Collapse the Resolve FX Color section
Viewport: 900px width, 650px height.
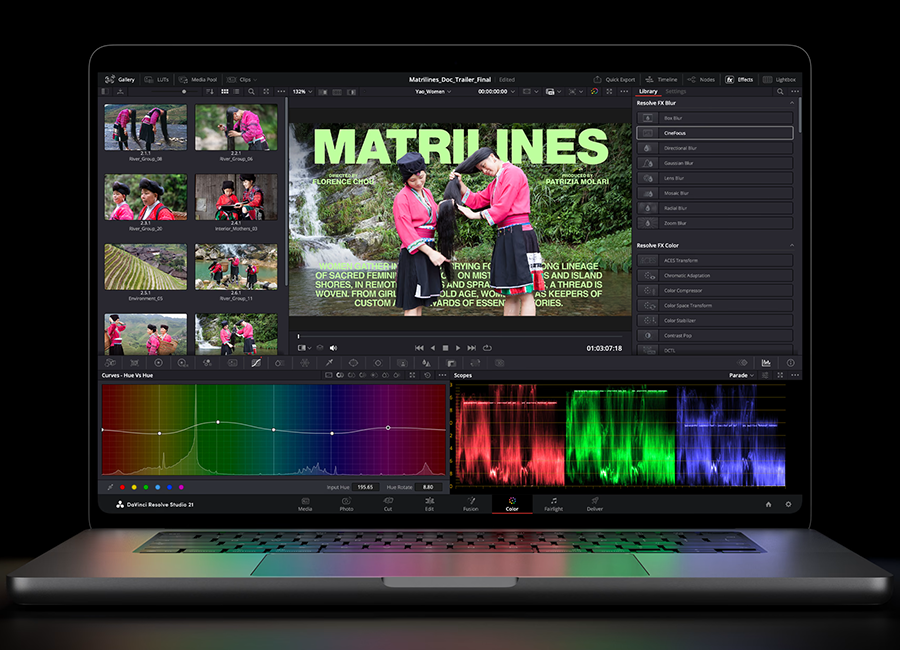792,245
